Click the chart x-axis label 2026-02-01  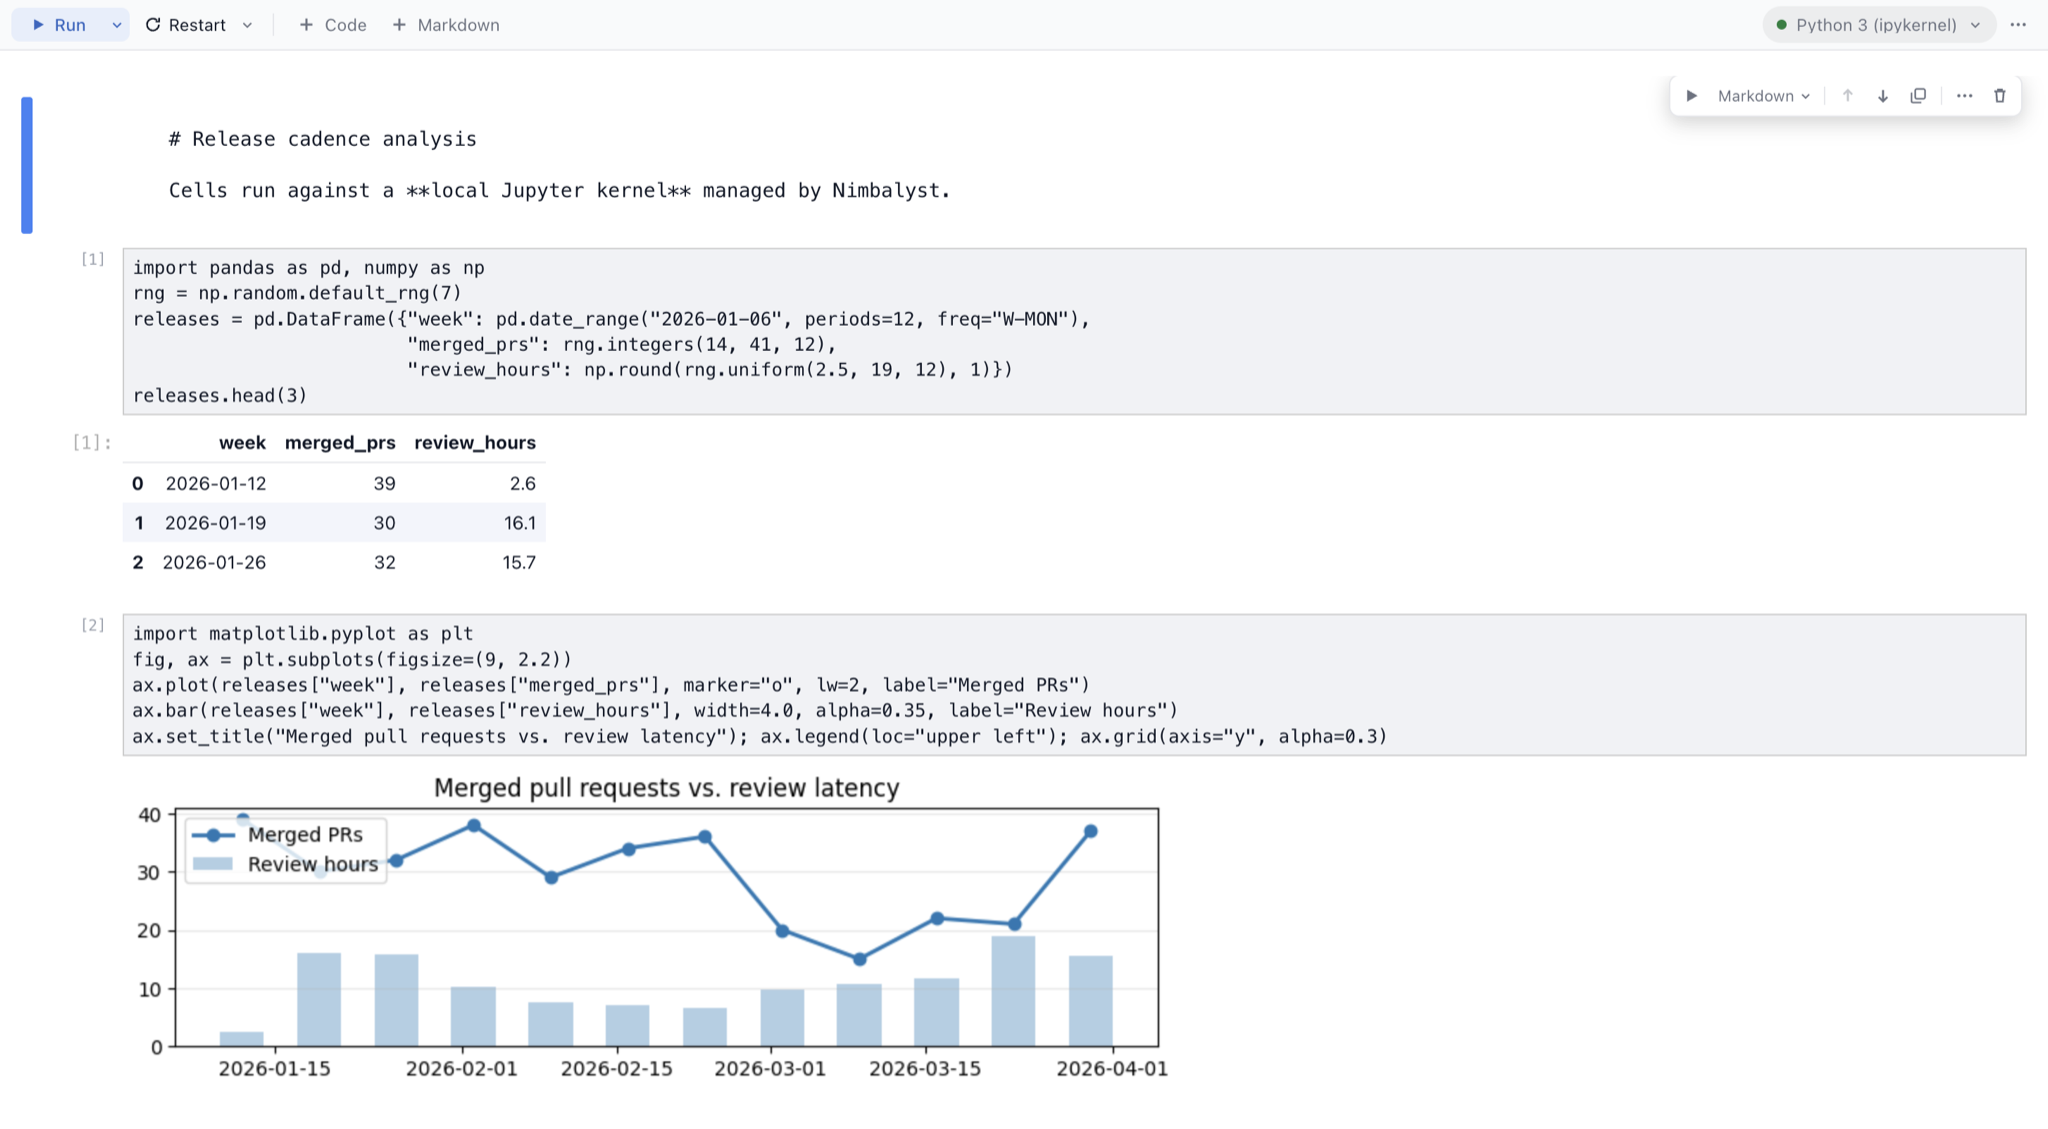(x=462, y=1069)
